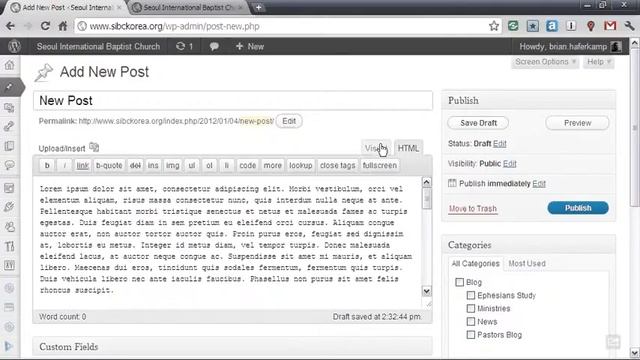Click the blue Publish button
This screenshot has height=360, width=640.
[578, 208]
